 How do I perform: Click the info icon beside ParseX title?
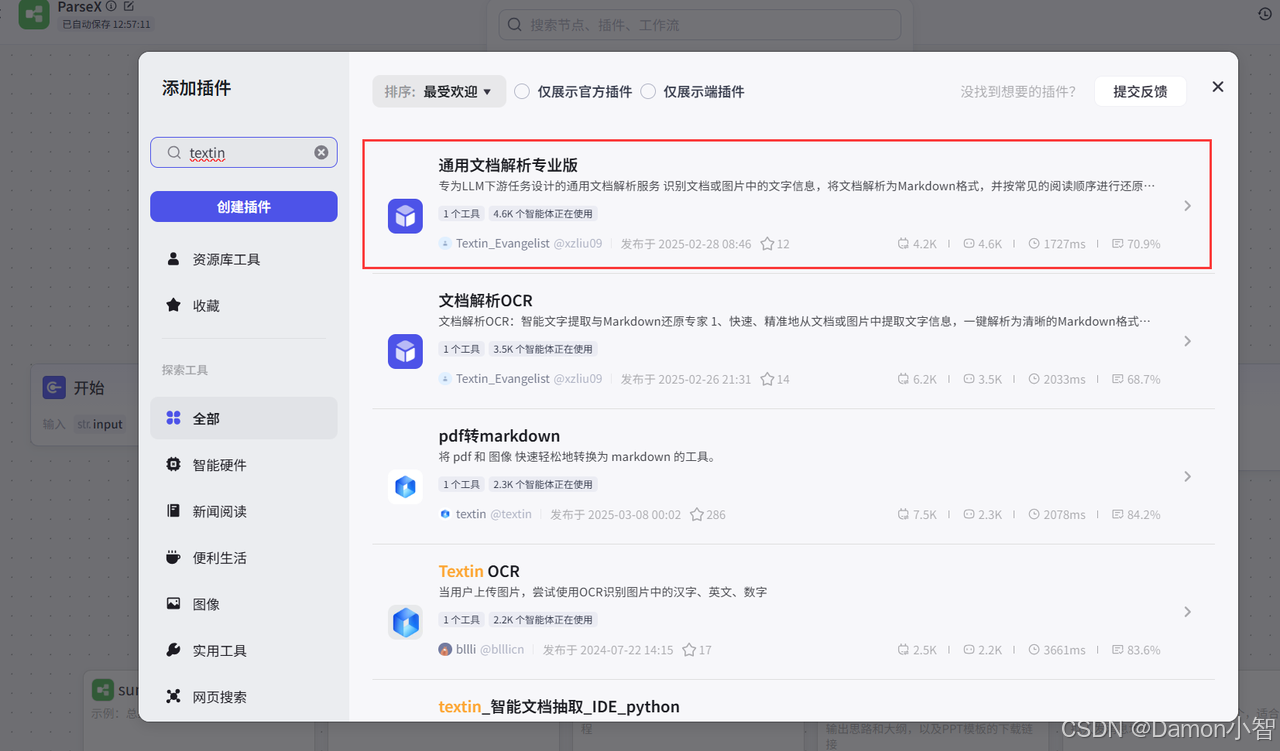[x=111, y=6]
